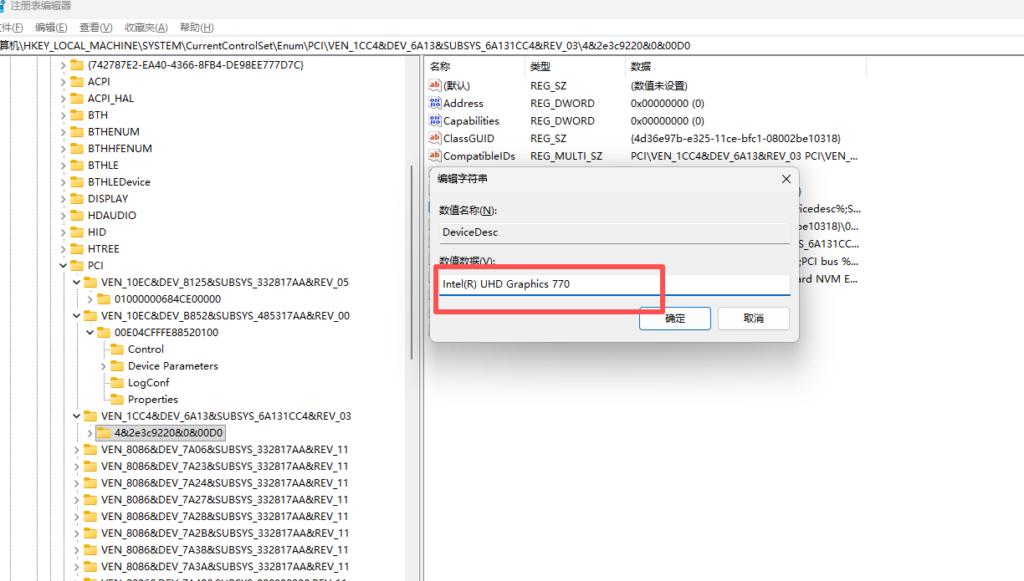Click the CompatibleIDs value icon
Viewport: 1024px width, 581px height.
[x=435, y=156]
